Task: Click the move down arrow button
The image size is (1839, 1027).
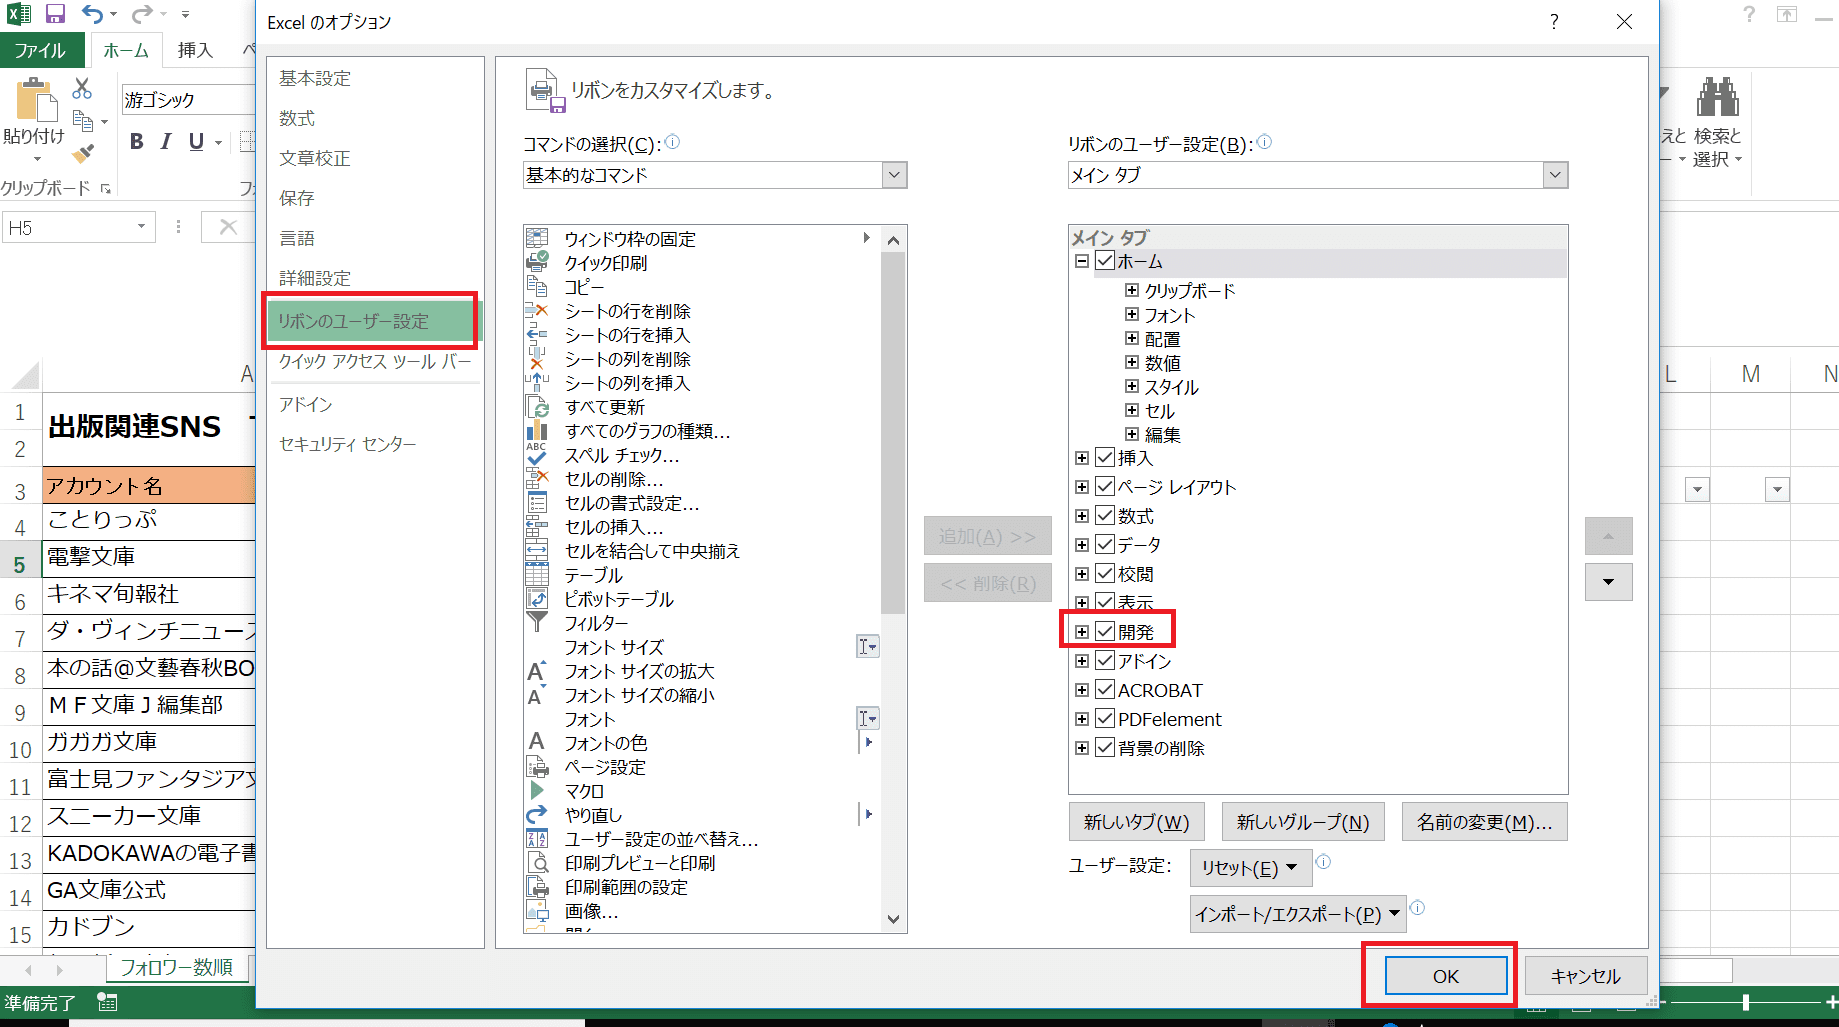Action: (x=1609, y=582)
